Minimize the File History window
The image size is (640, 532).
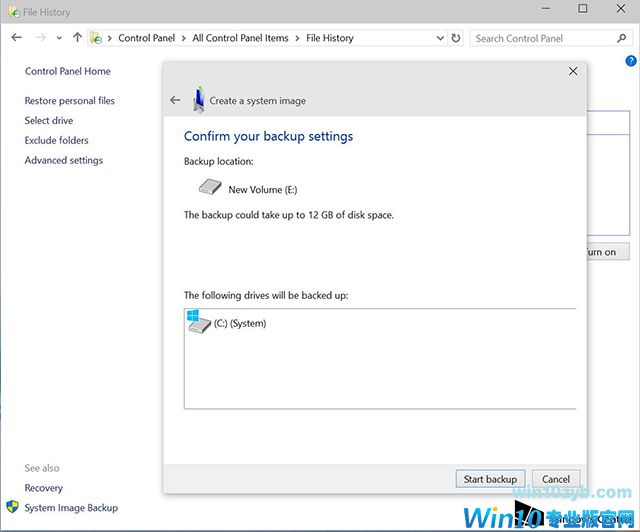[x=546, y=9]
